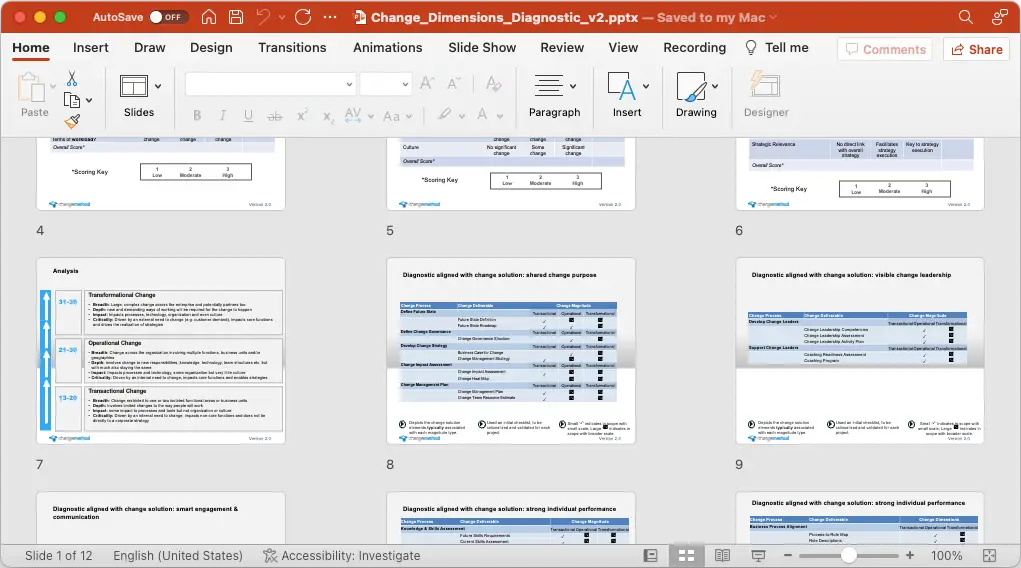The height and width of the screenshot is (568, 1021).
Task: Open the Insert tab
Action: coord(91,48)
